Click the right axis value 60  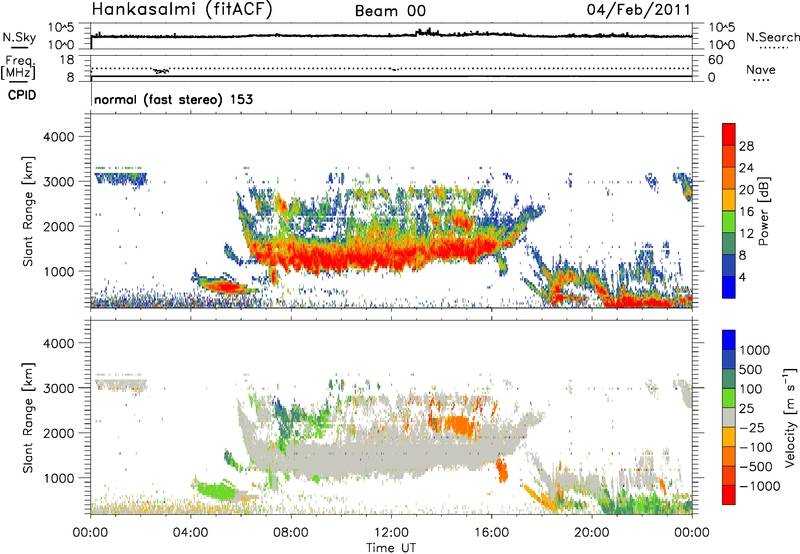click(715, 60)
